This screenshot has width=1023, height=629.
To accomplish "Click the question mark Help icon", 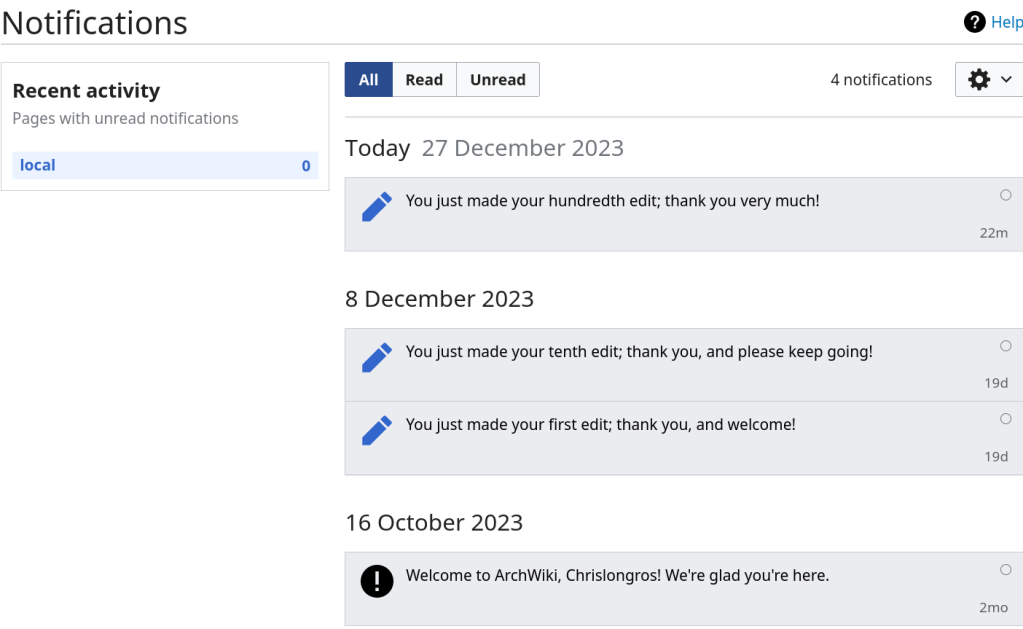I will (974, 22).
